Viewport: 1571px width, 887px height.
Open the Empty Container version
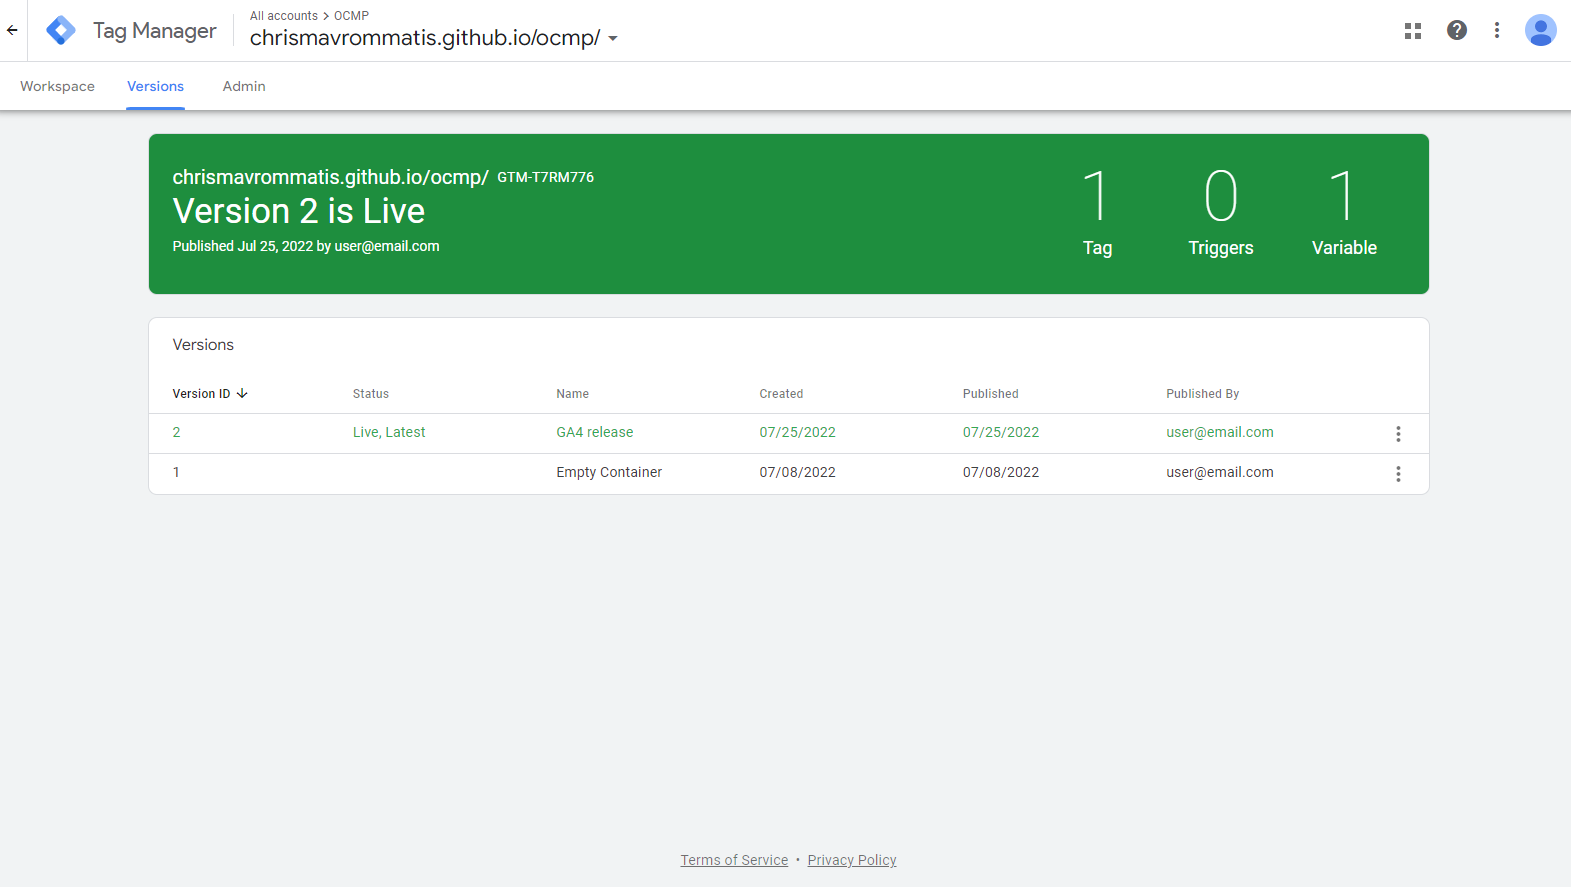609,472
